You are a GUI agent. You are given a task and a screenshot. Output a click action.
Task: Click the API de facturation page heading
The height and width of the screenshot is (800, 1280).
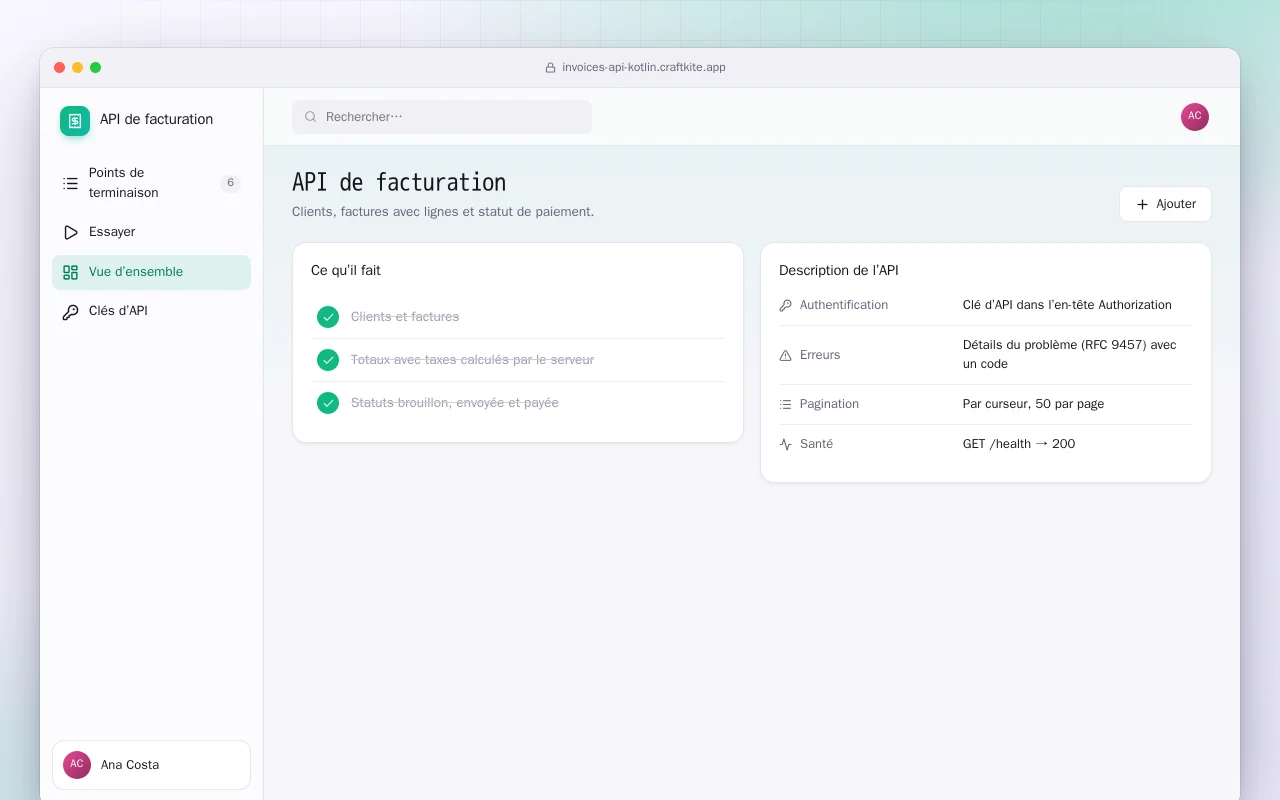click(x=399, y=183)
